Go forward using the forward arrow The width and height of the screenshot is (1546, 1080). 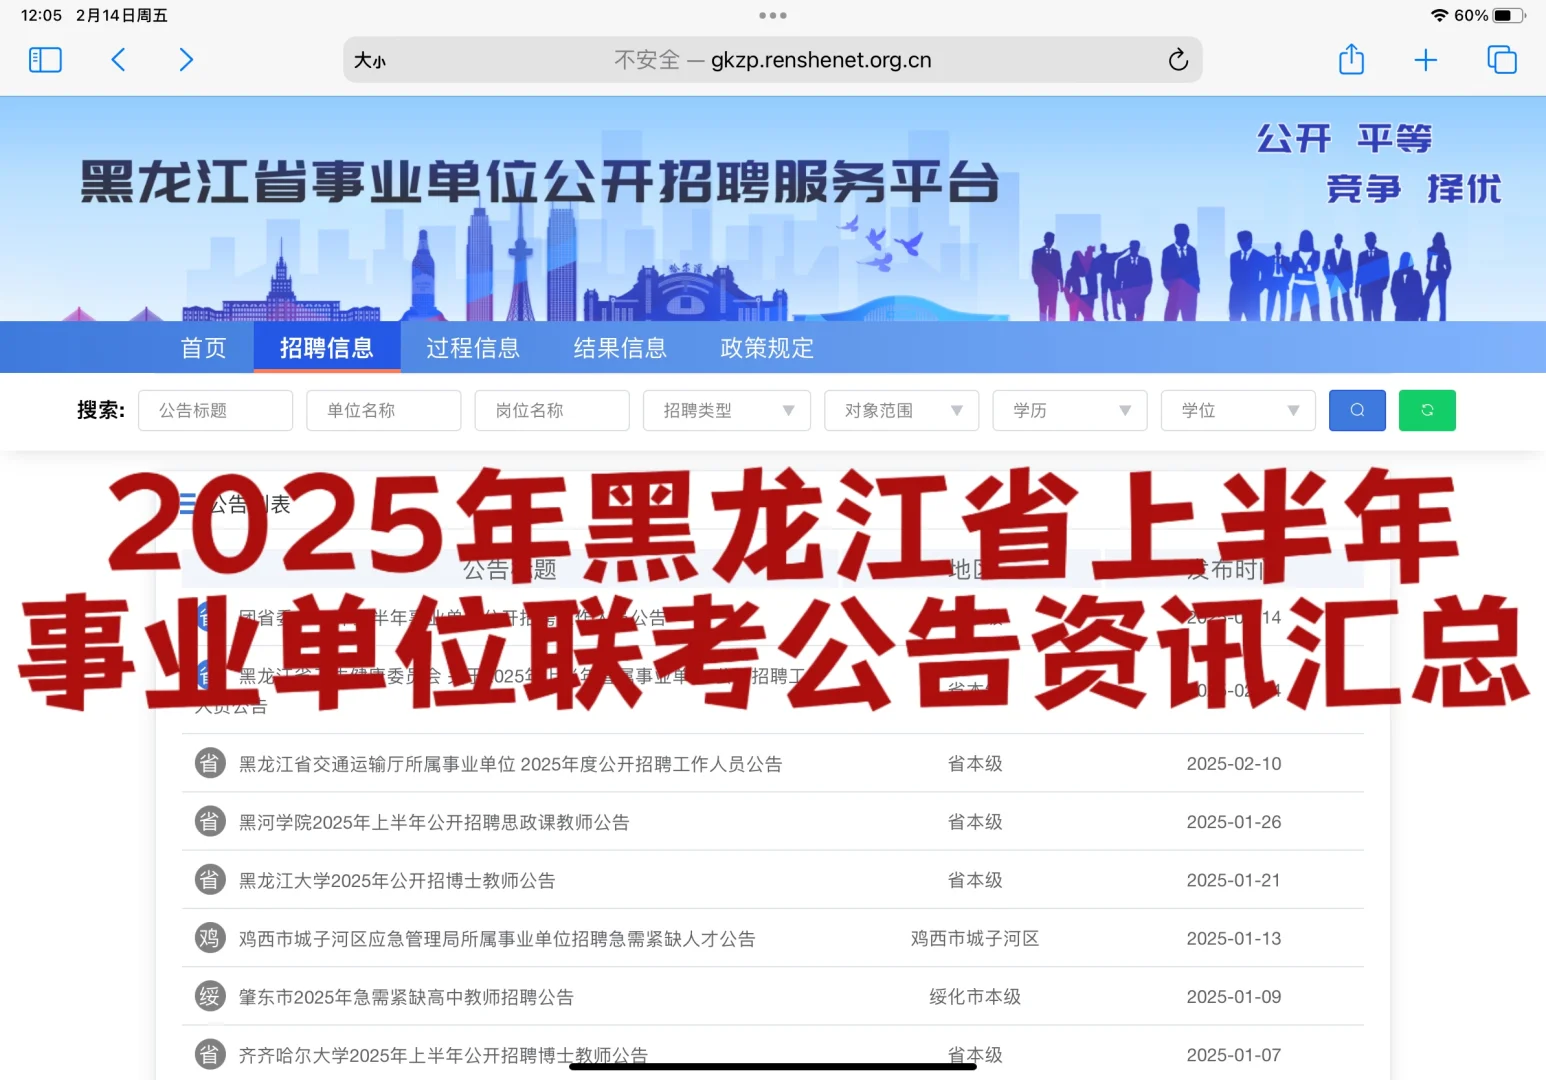pyautogui.click(x=186, y=60)
